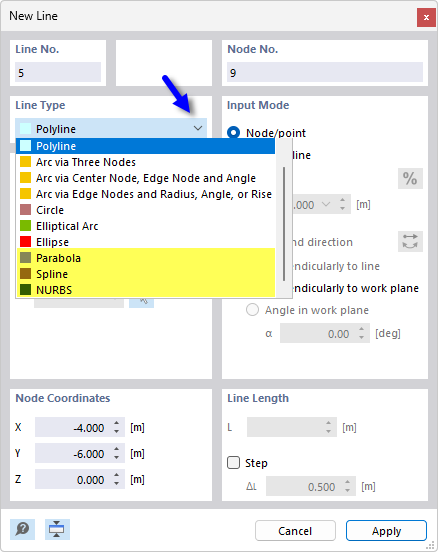This screenshot has width=438, height=552.
Task: Click the Cancel button
Action: [x=295, y=531]
